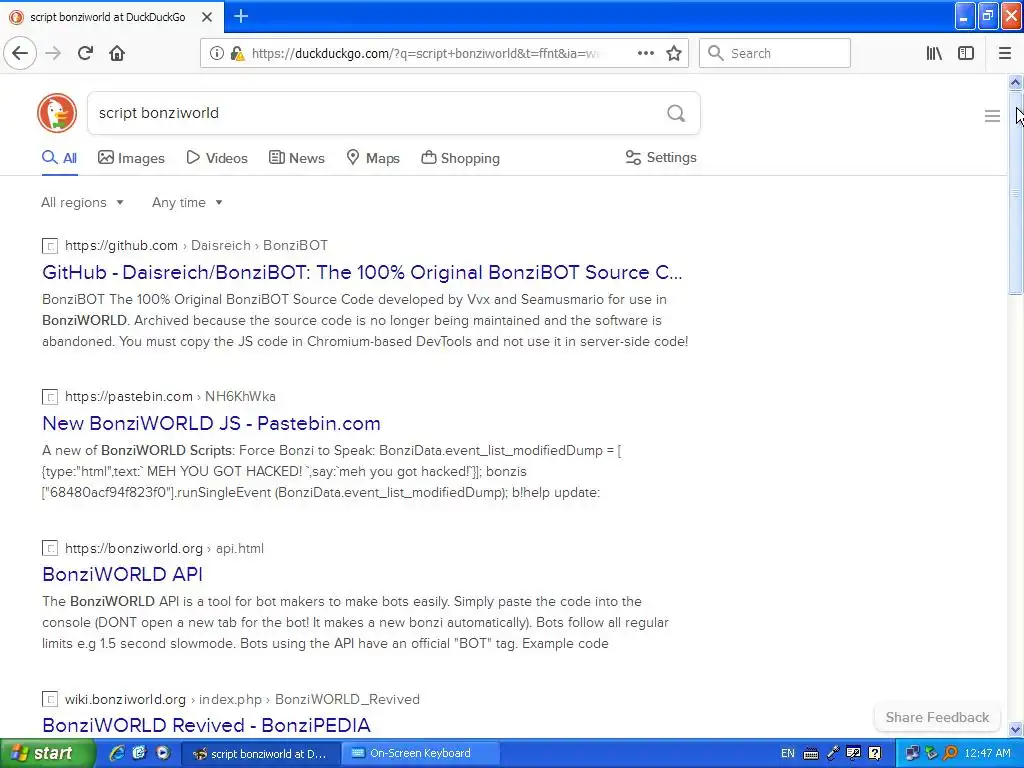
Task: Launch Internet Explorer from quick launch
Action: point(117,753)
